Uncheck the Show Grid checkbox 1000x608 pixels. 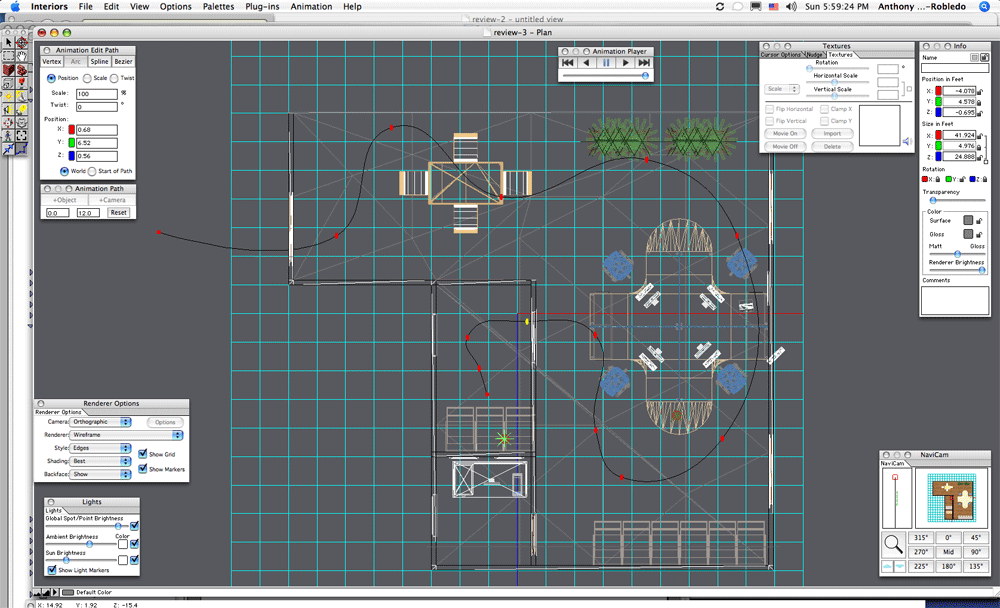pyautogui.click(x=142, y=454)
